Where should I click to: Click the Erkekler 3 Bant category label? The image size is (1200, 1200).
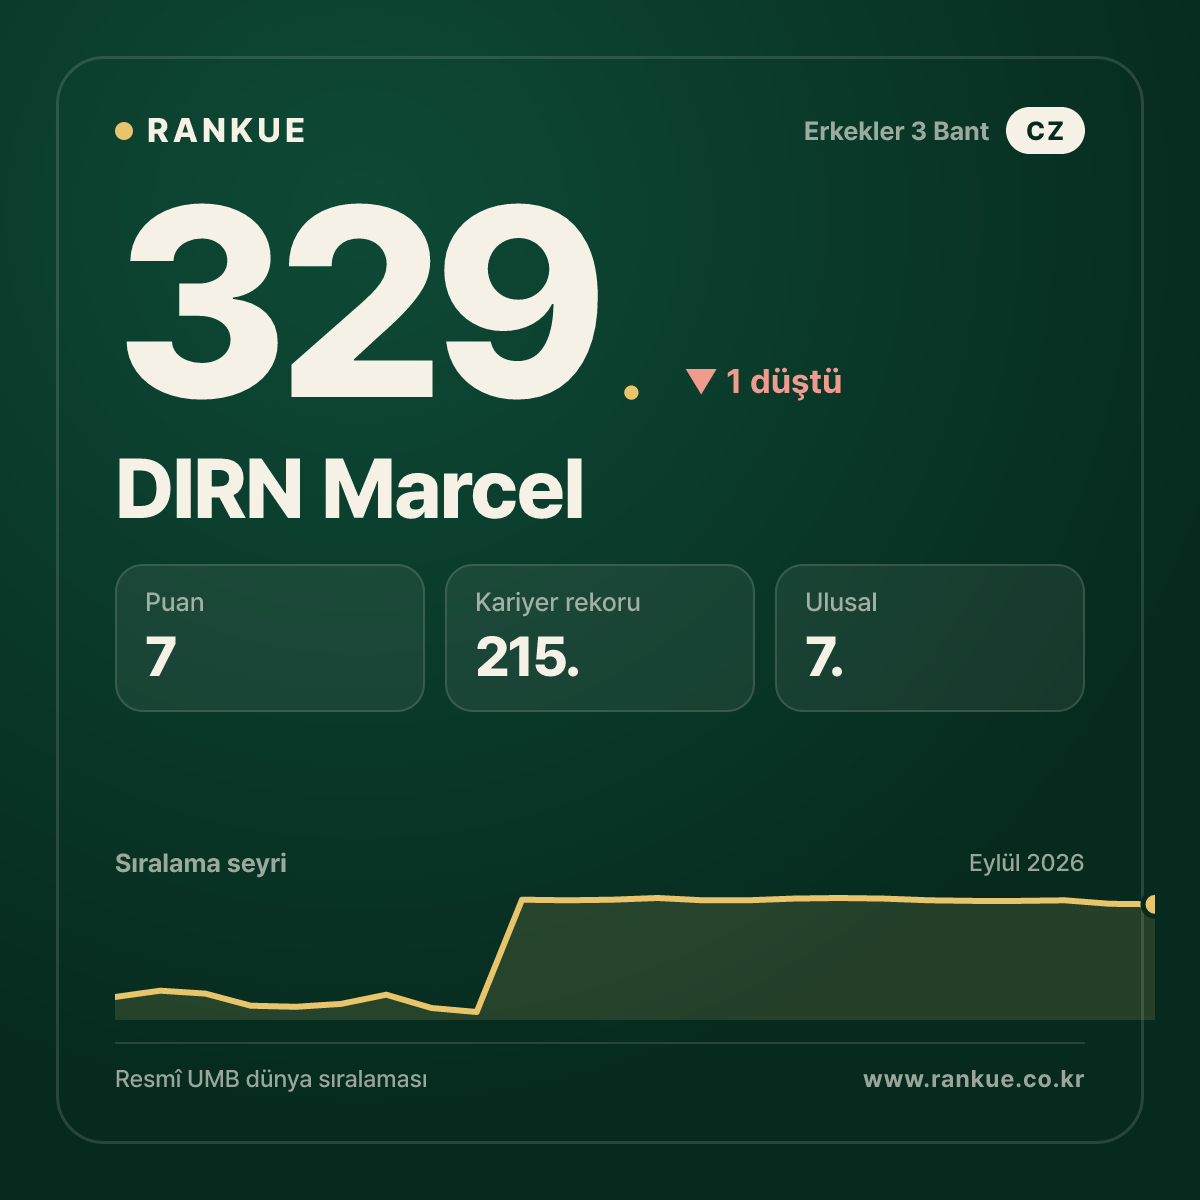tap(896, 131)
